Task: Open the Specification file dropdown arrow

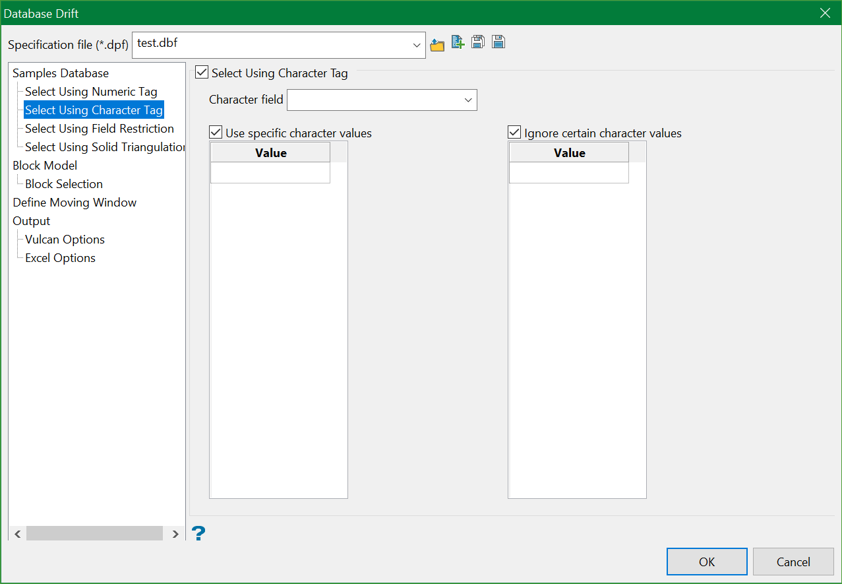Action: pyautogui.click(x=416, y=45)
